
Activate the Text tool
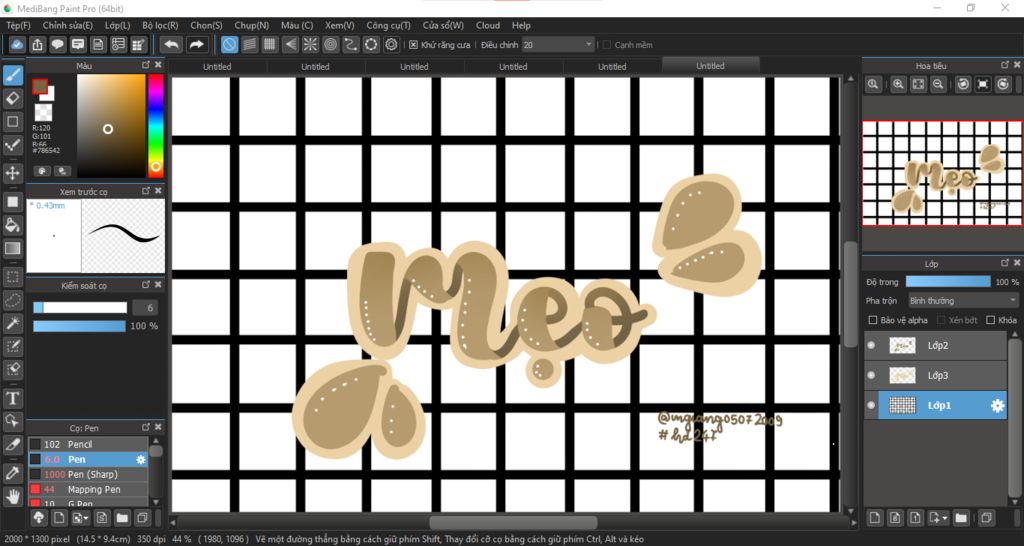click(x=13, y=398)
